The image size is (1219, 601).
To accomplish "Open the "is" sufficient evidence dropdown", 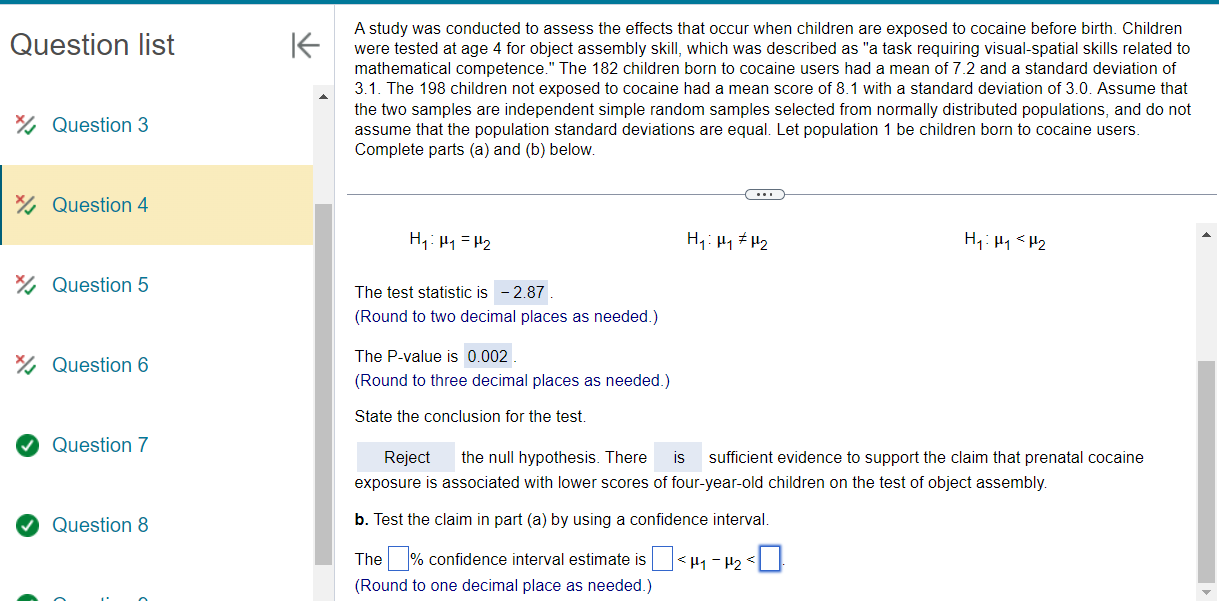I will 677,457.
